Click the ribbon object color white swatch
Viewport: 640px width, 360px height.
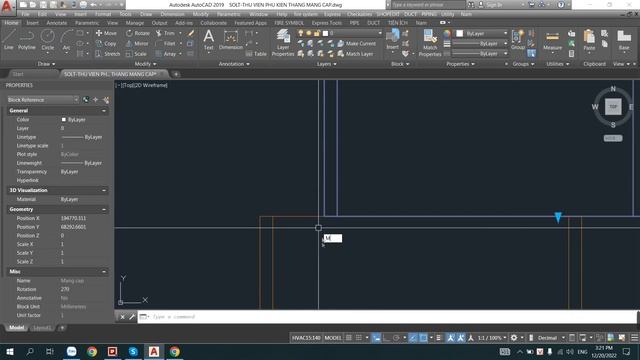pos(460,33)
